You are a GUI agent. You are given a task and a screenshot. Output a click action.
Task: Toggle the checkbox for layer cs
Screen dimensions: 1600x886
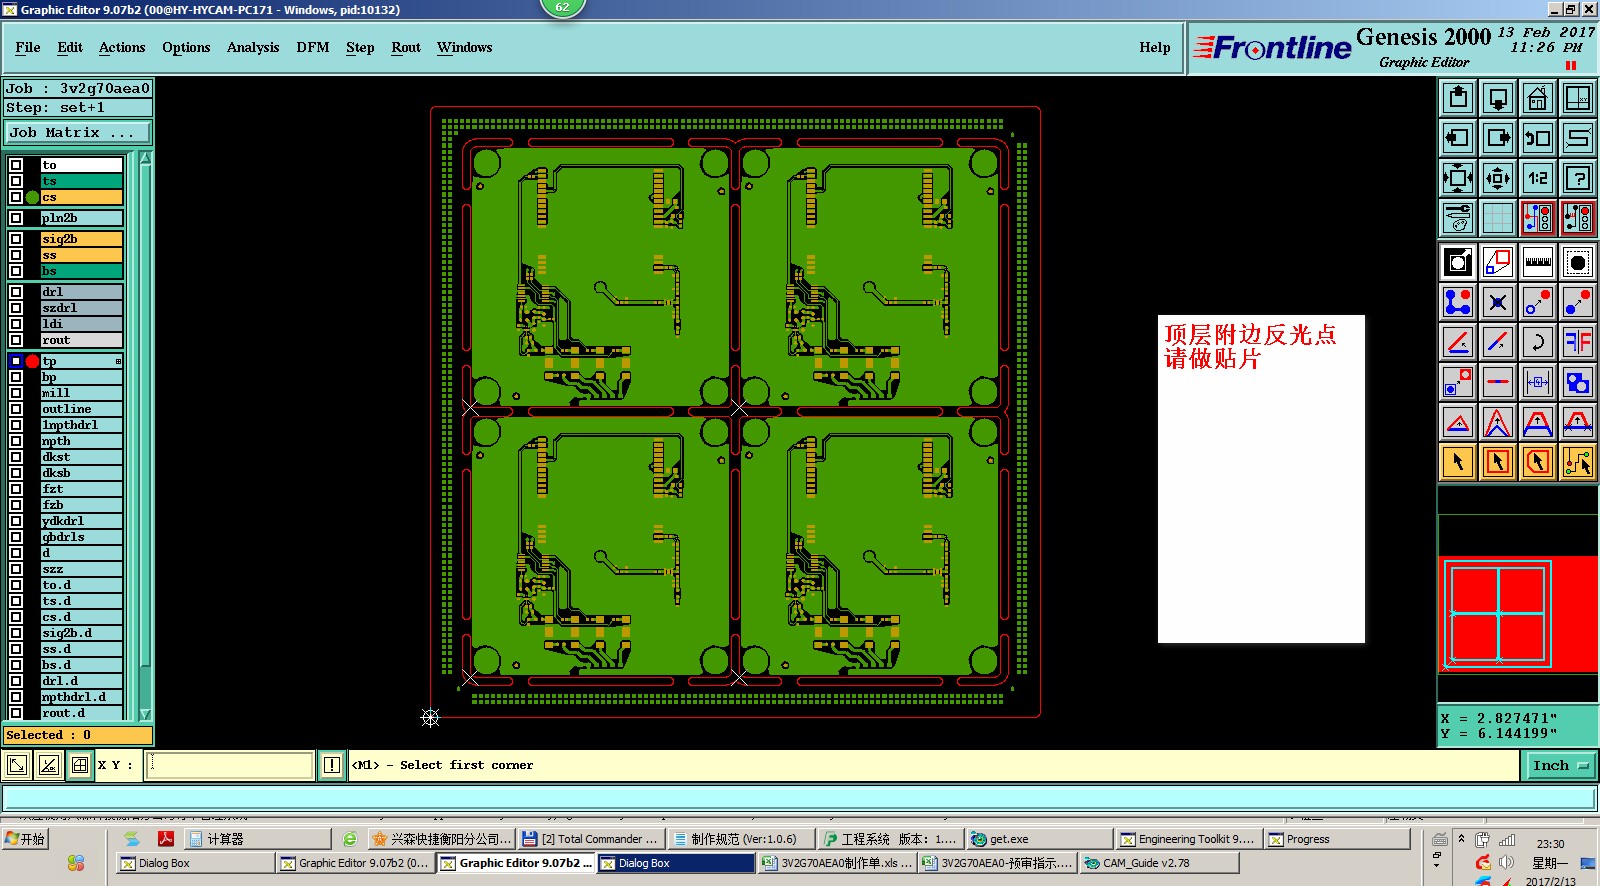16,197
